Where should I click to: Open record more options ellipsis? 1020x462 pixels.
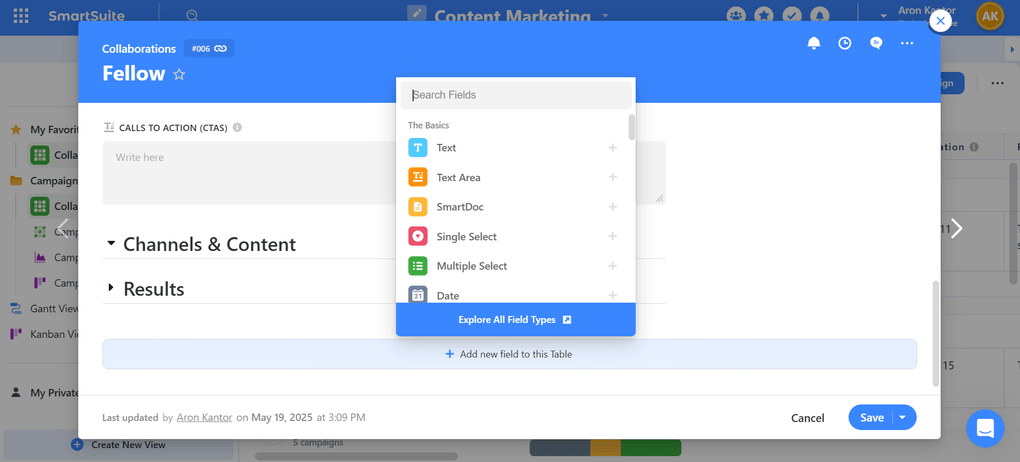click(x=907, y=43)
